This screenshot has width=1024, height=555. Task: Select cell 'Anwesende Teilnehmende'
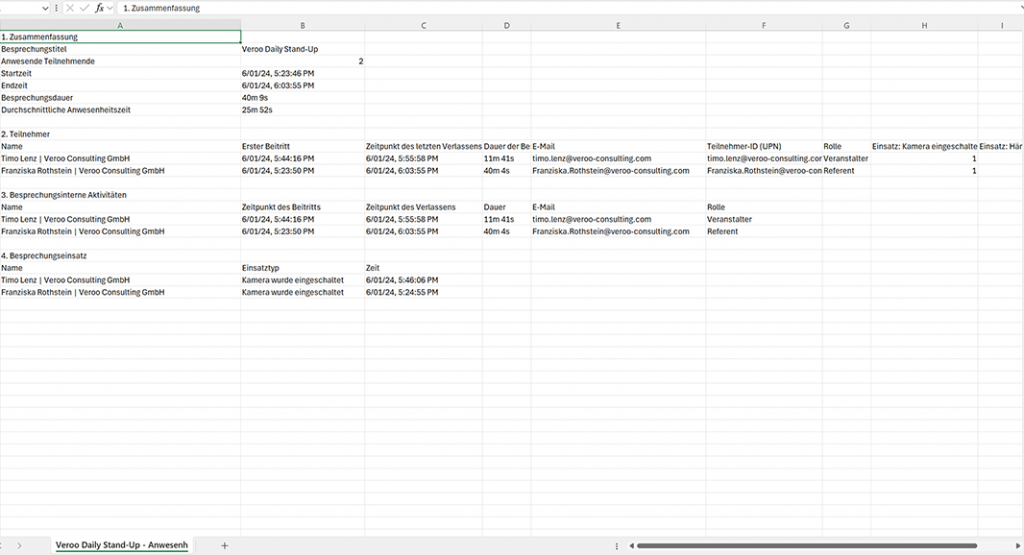point(120,61)
